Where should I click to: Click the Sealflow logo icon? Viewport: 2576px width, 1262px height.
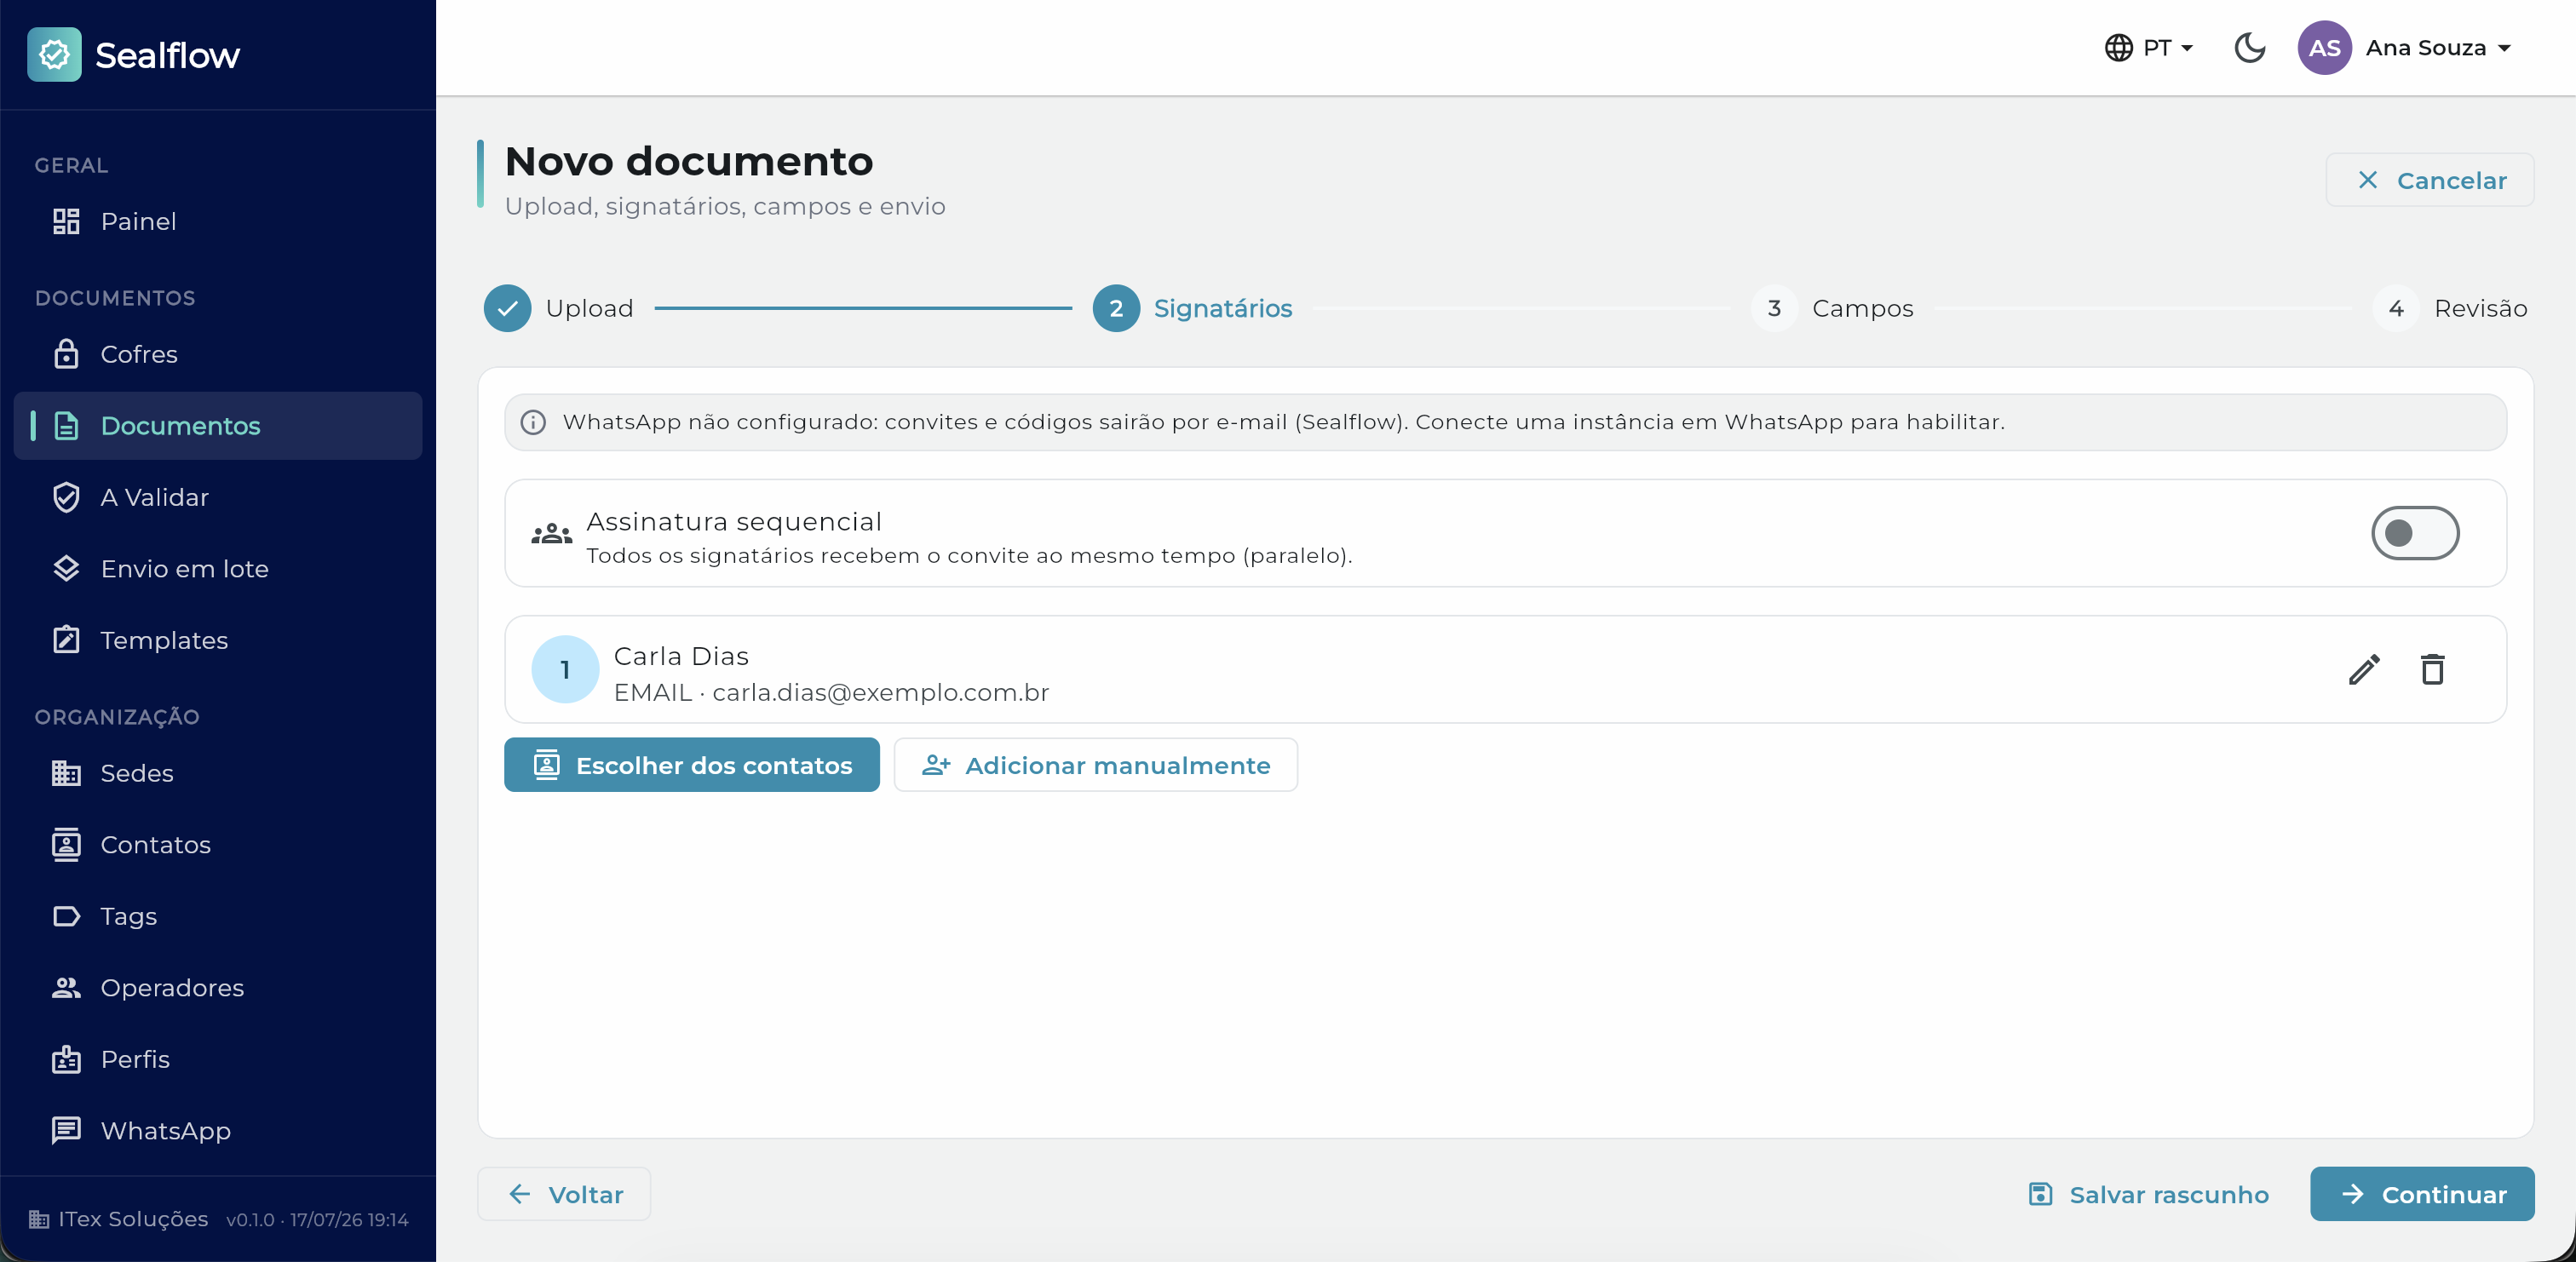tap(54, 54)
